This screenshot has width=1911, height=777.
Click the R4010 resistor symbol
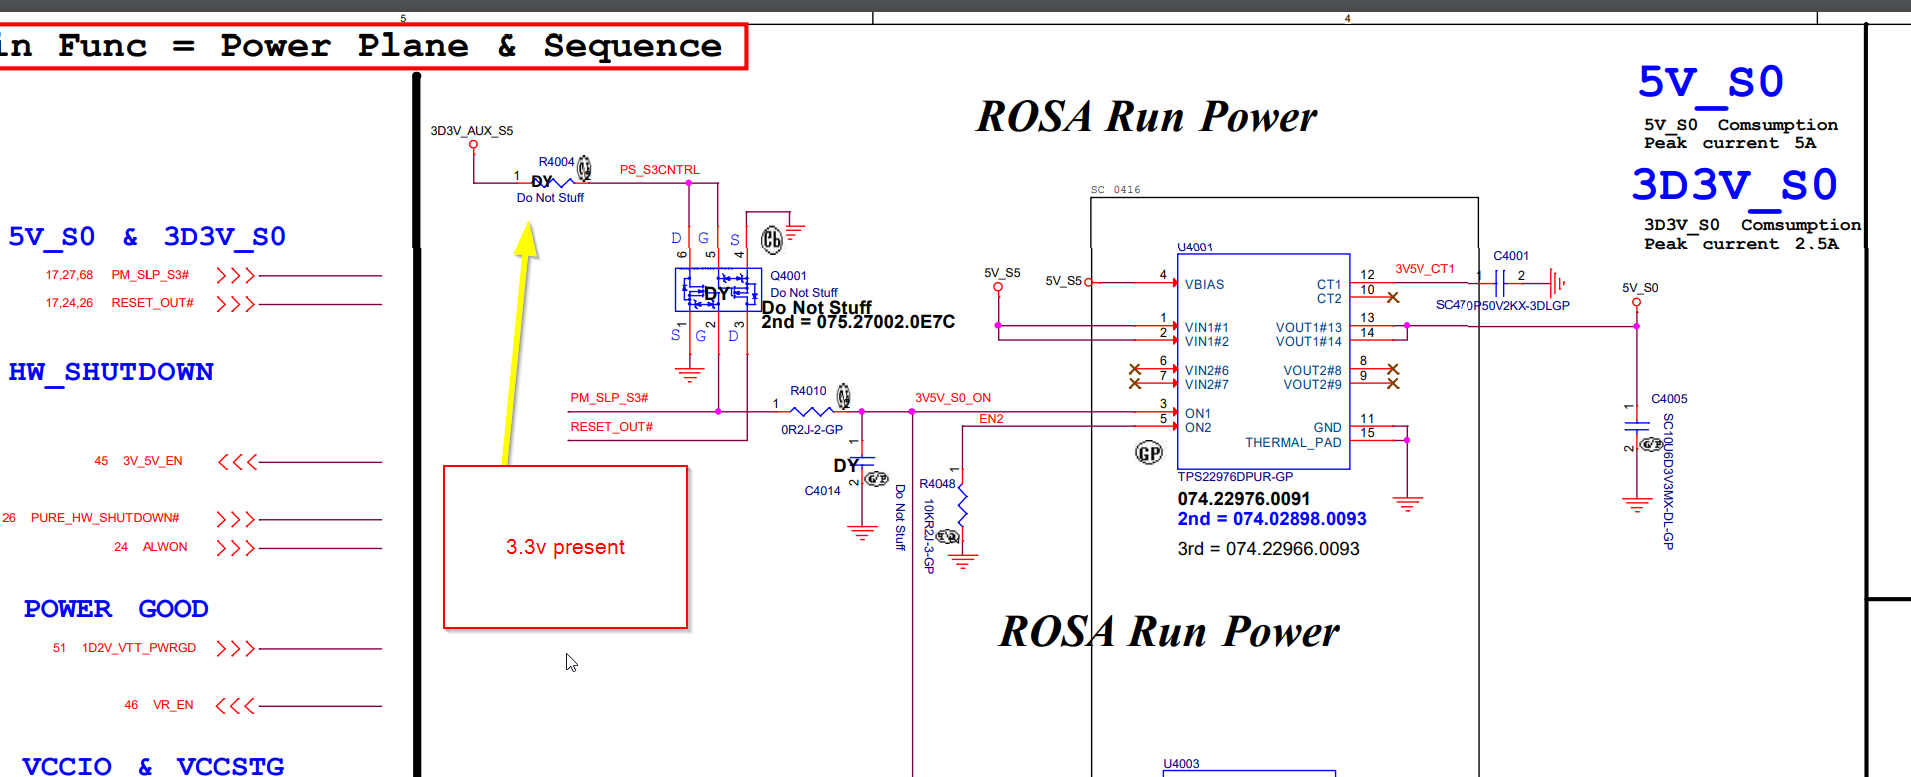tap(811, 411)
